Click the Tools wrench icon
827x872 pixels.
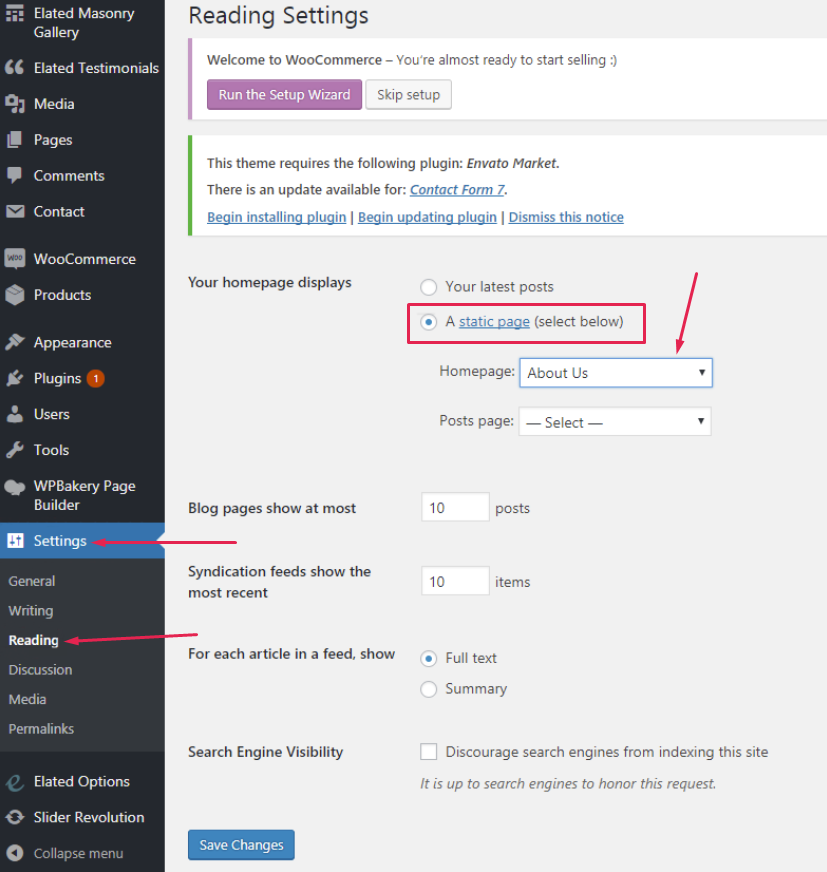click(x=15, y=450)
